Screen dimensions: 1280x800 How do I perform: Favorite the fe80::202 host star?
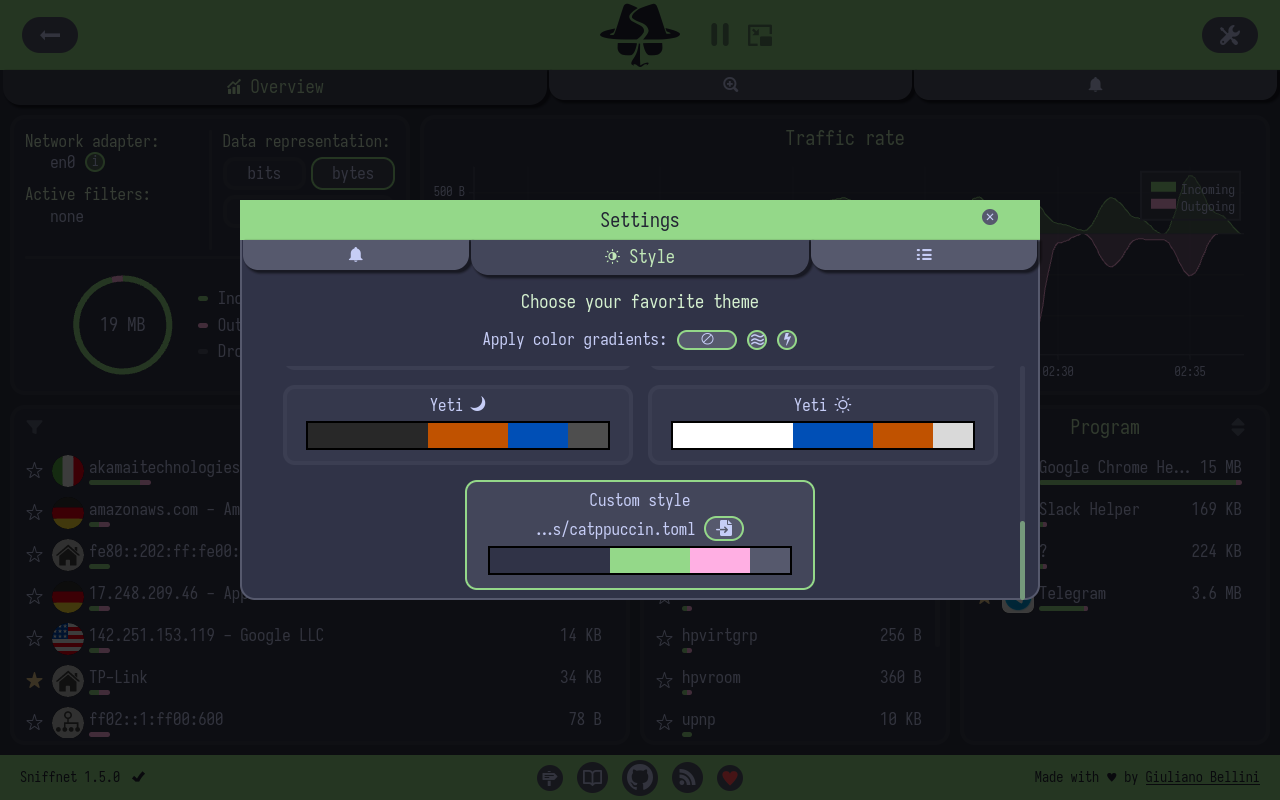coord(34,554)
